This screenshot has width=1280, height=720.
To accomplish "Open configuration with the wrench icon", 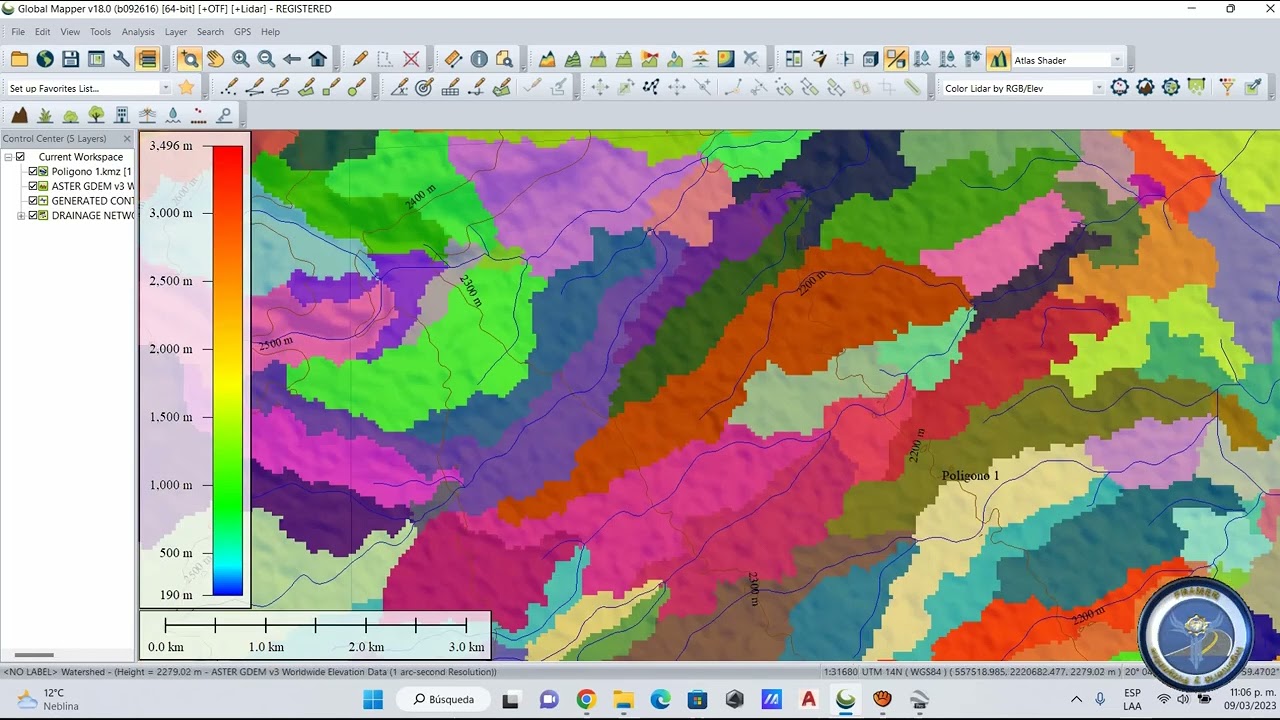I will pyautogui.click(x=122, y=60).
